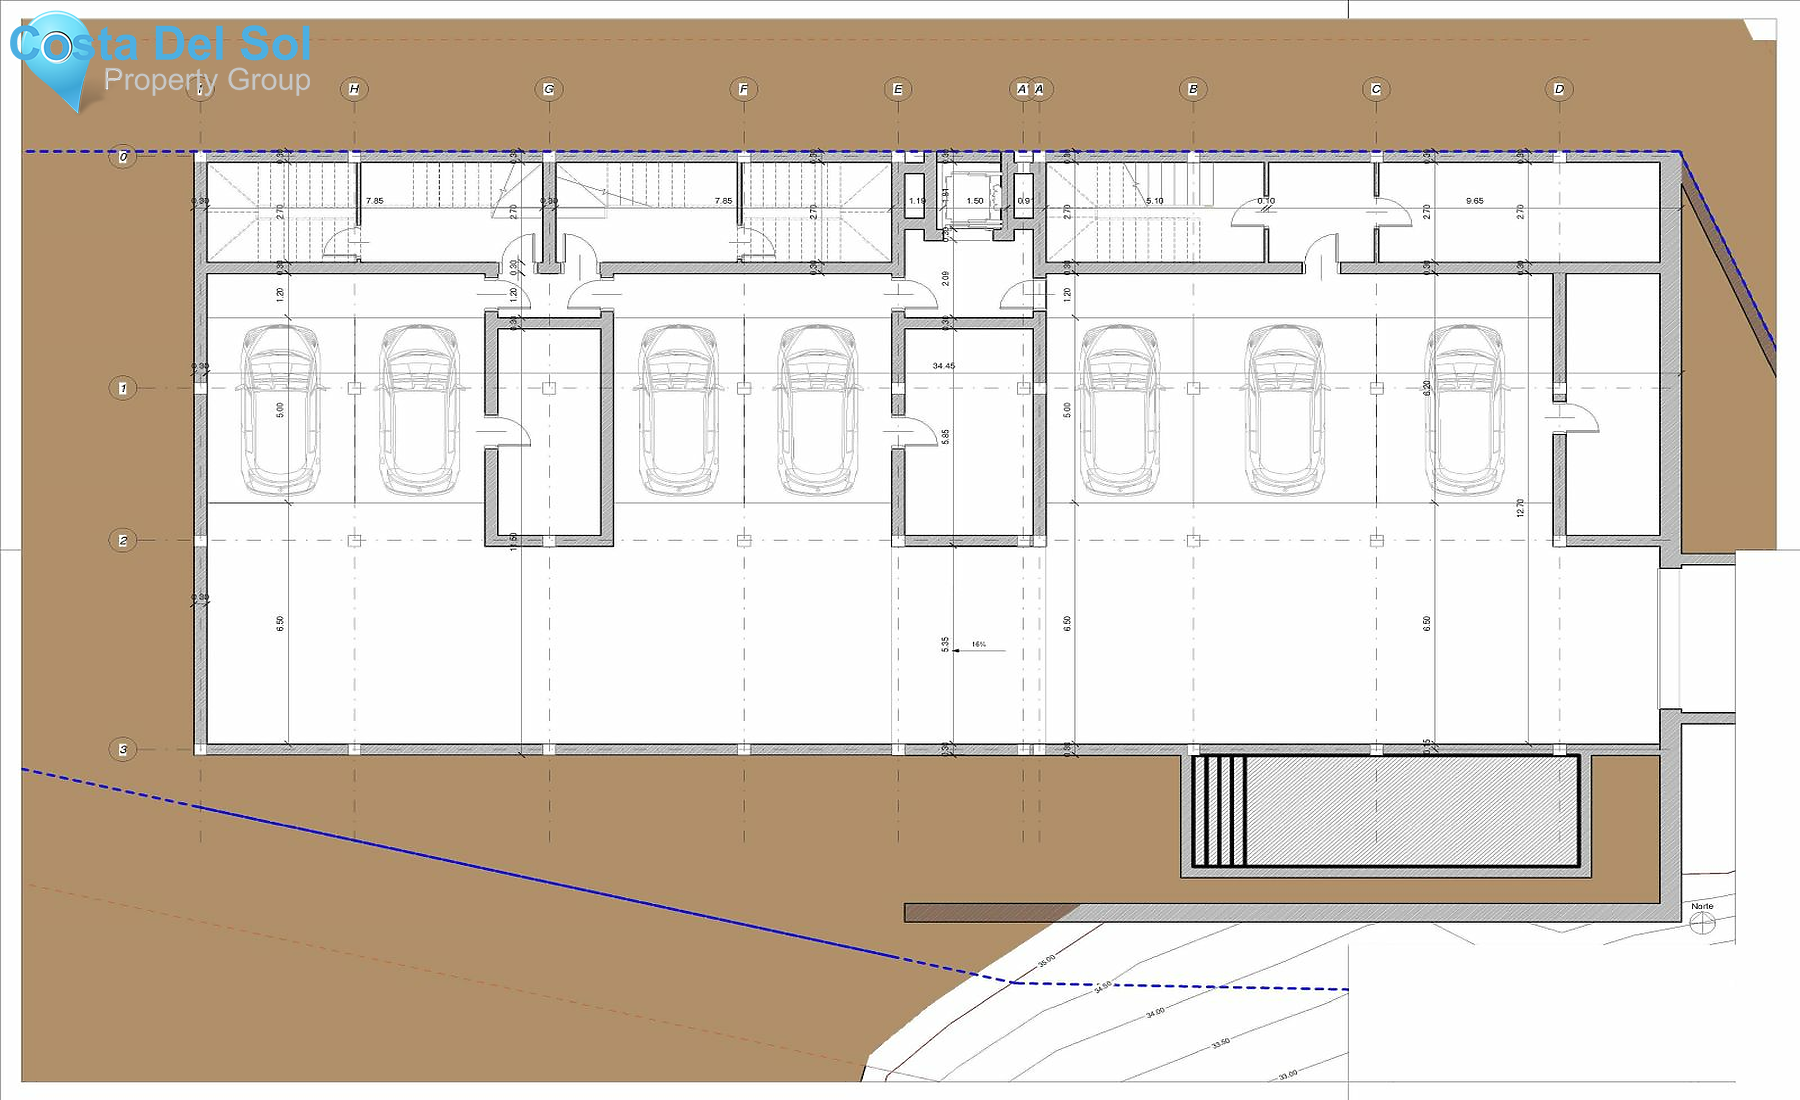Image resolution: width=1800 pixels, height=1100 pixels.
Task: Select grid column marker G
Action: [x=548, y=89]
